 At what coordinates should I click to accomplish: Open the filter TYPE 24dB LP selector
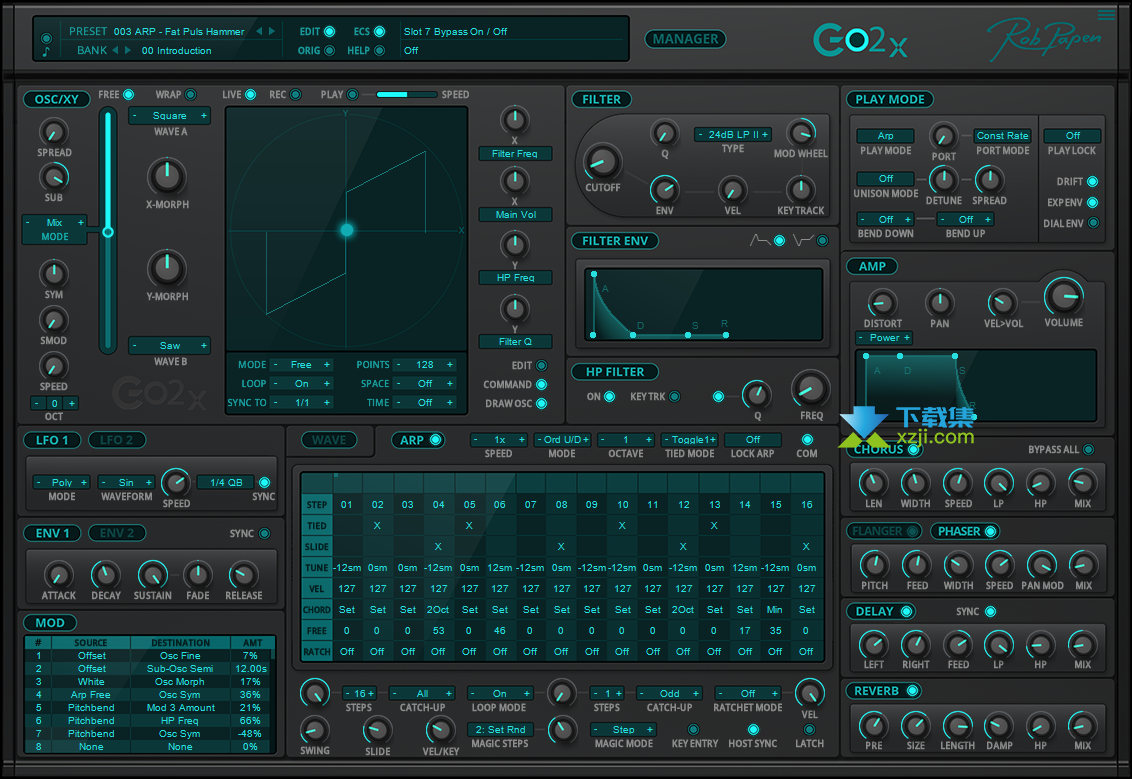(732, 134)
